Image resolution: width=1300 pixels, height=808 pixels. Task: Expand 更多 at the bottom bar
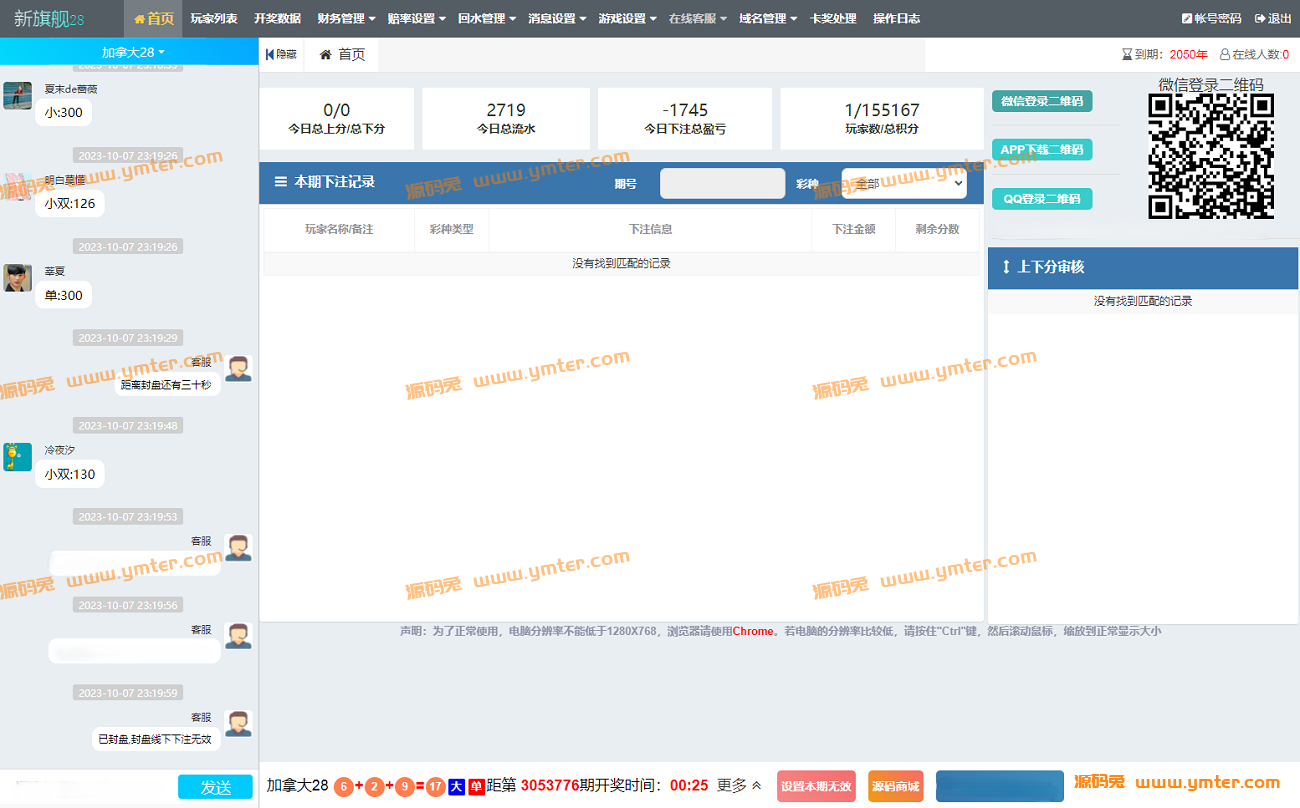click(x=739, y=786)
